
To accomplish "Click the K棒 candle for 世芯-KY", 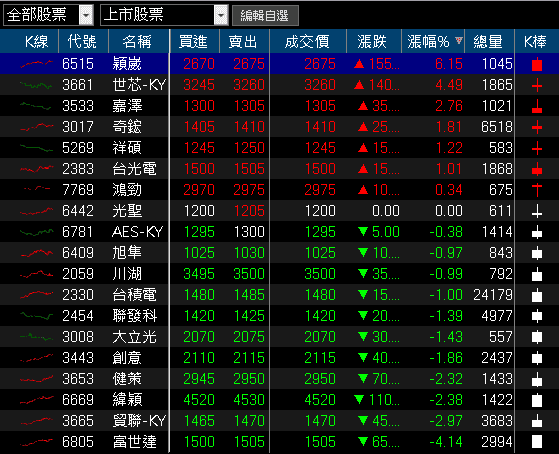I will pyautogui.click(x=537, y=86).
